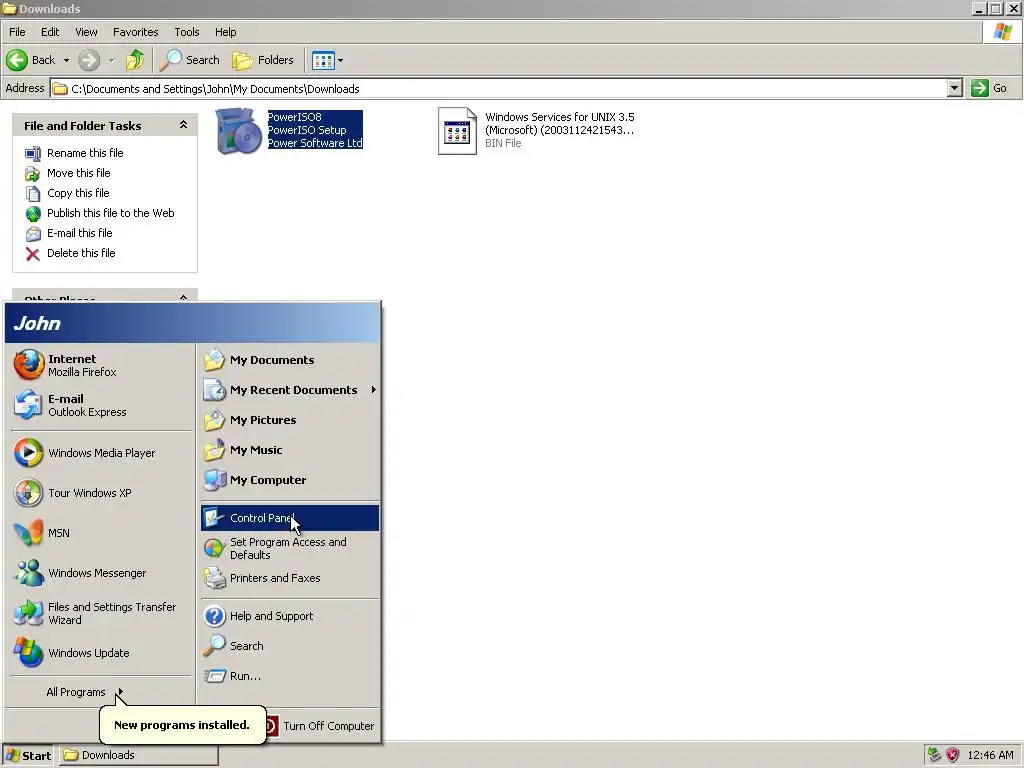Screen dimensions: 1024x768
Task: Open Windows Media Player
Action: tap(101, 453)
